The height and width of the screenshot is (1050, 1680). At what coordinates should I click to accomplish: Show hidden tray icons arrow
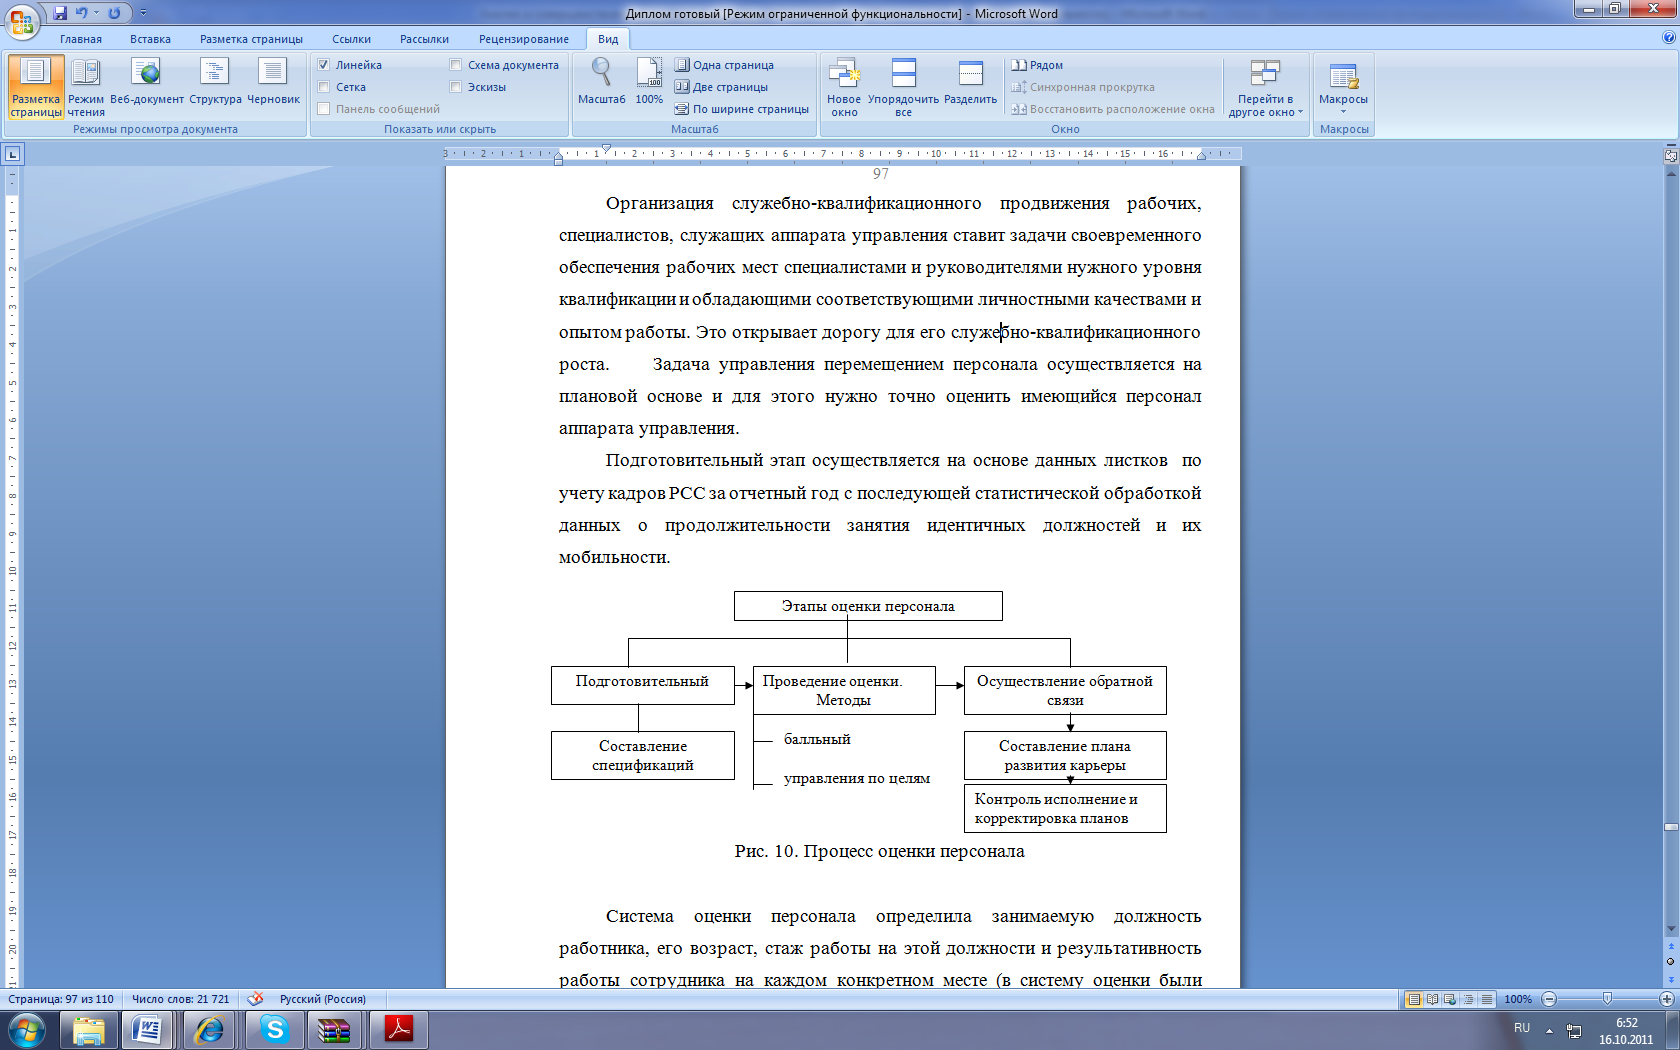click(1549, 1030)
